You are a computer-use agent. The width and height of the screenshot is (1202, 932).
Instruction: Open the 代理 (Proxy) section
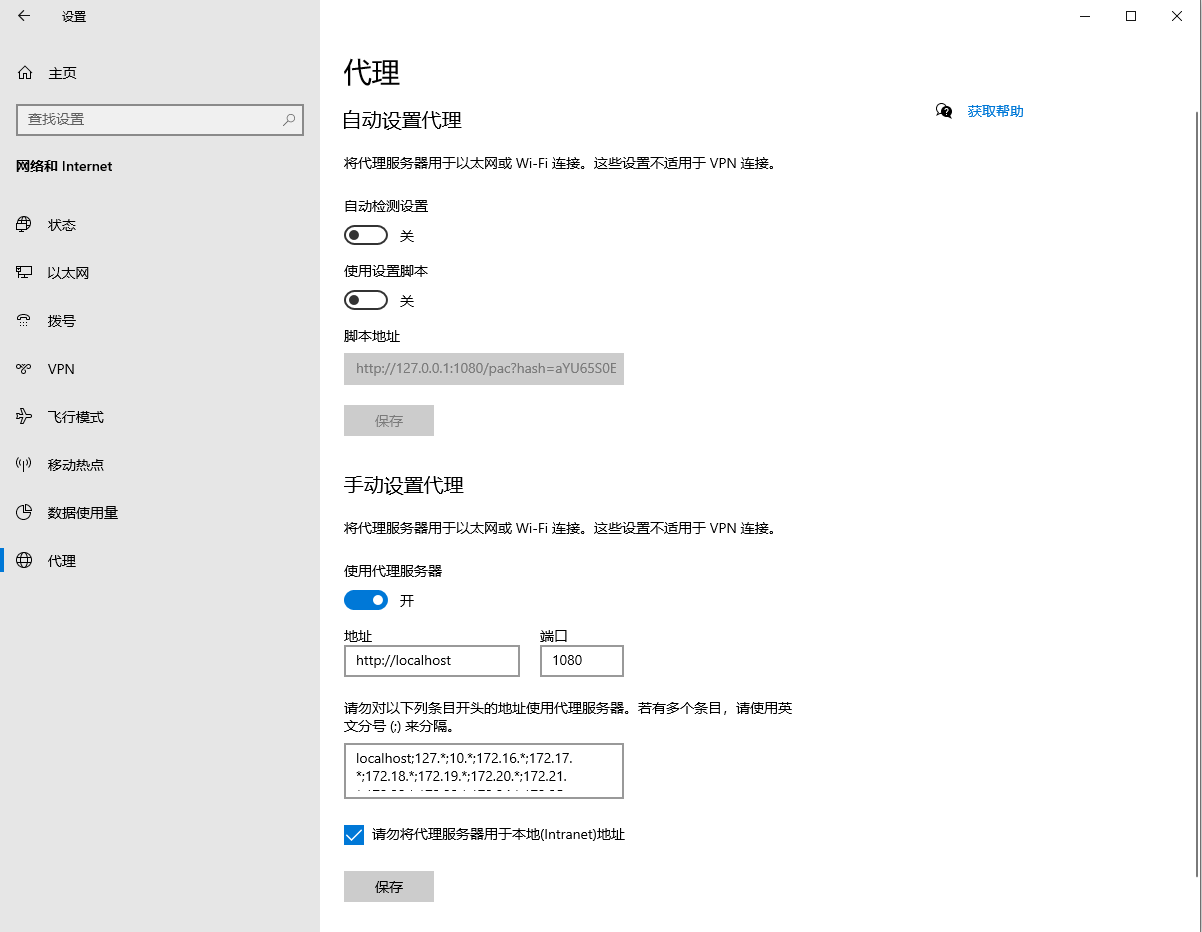61,560
